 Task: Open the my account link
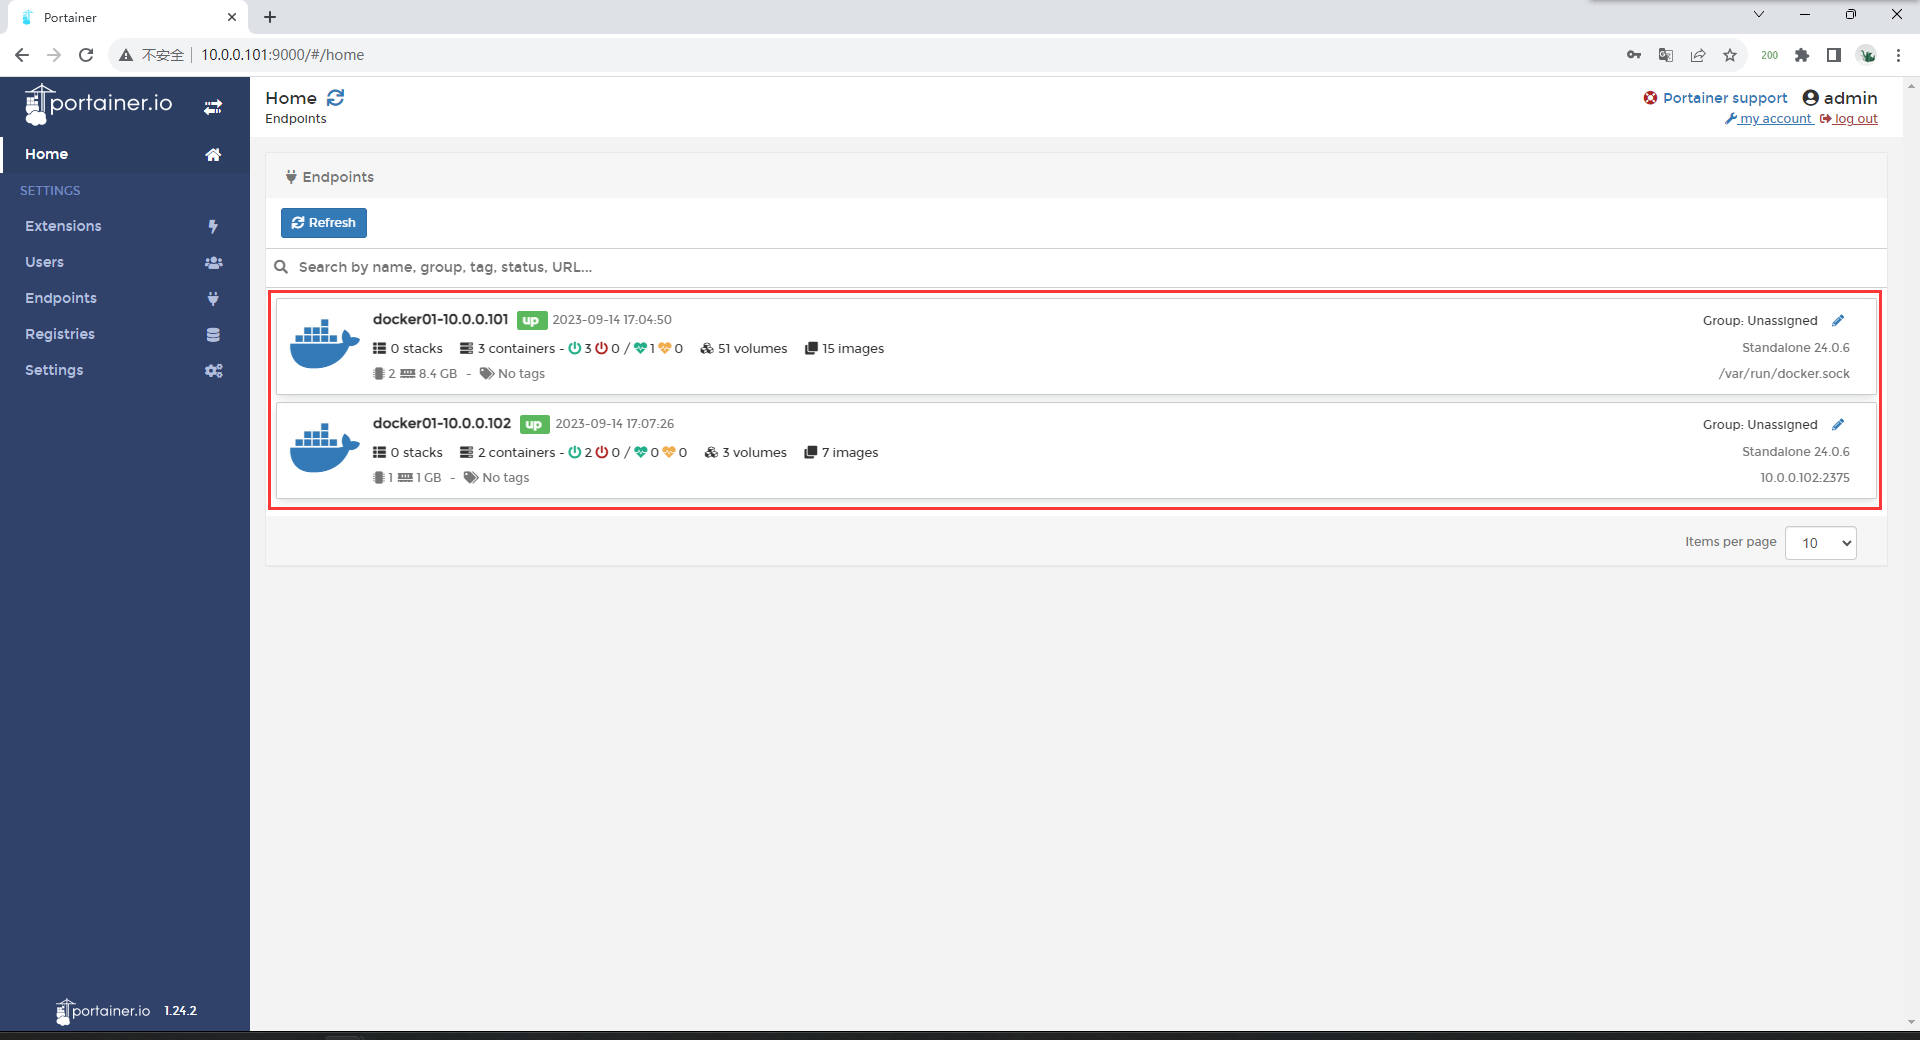point(1769,119)
